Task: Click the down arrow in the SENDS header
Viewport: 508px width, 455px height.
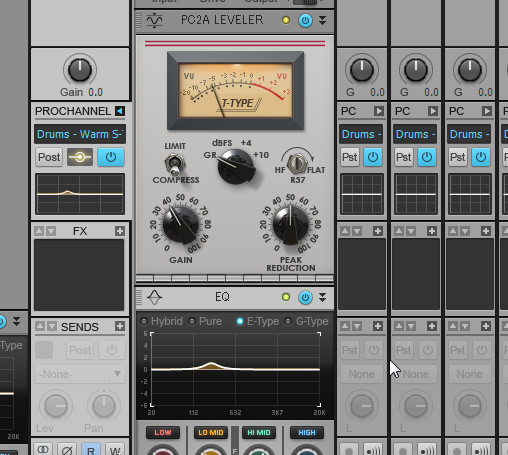Action: [52, 326]
